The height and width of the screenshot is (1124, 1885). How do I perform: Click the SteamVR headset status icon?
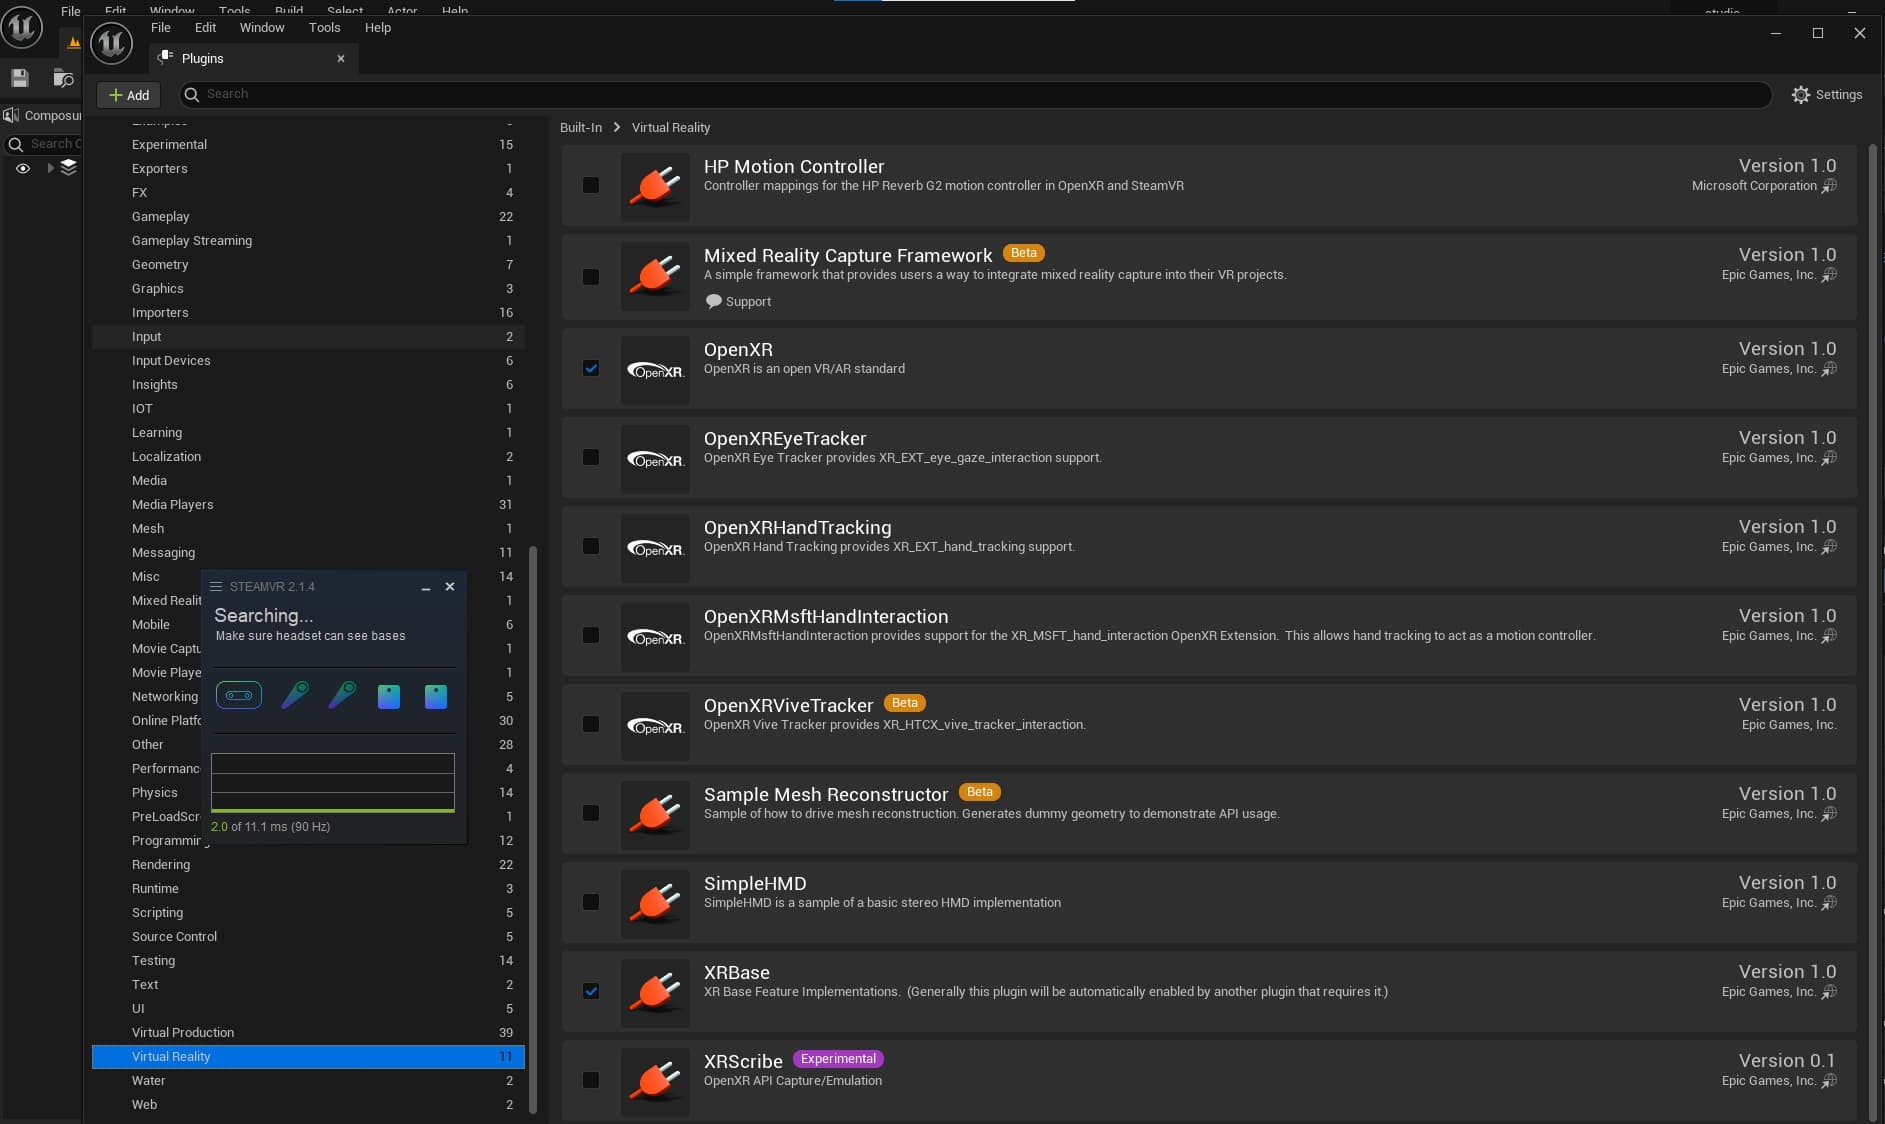click(239, 695)
